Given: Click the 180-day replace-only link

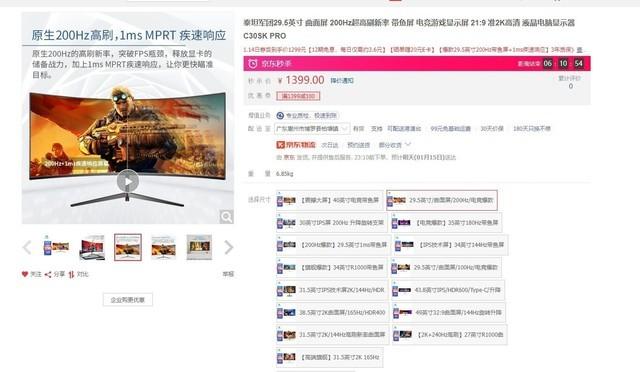Looking at the screenshot, I should click(532, 129).
